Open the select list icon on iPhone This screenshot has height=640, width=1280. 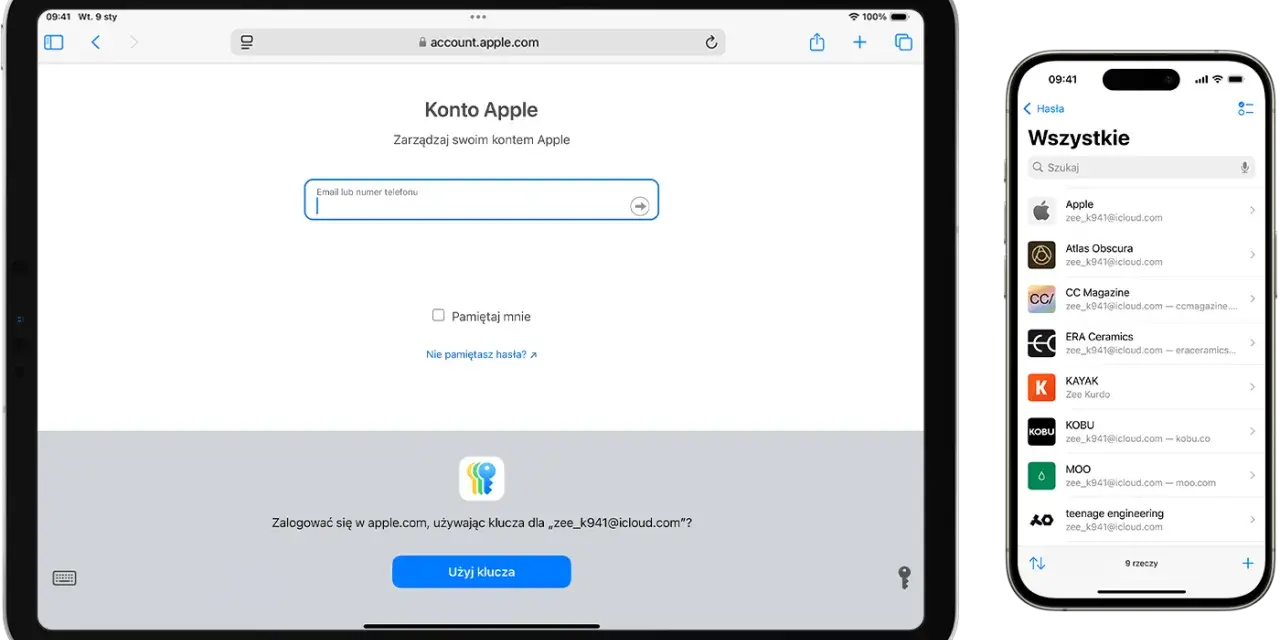pos(1245,109)
